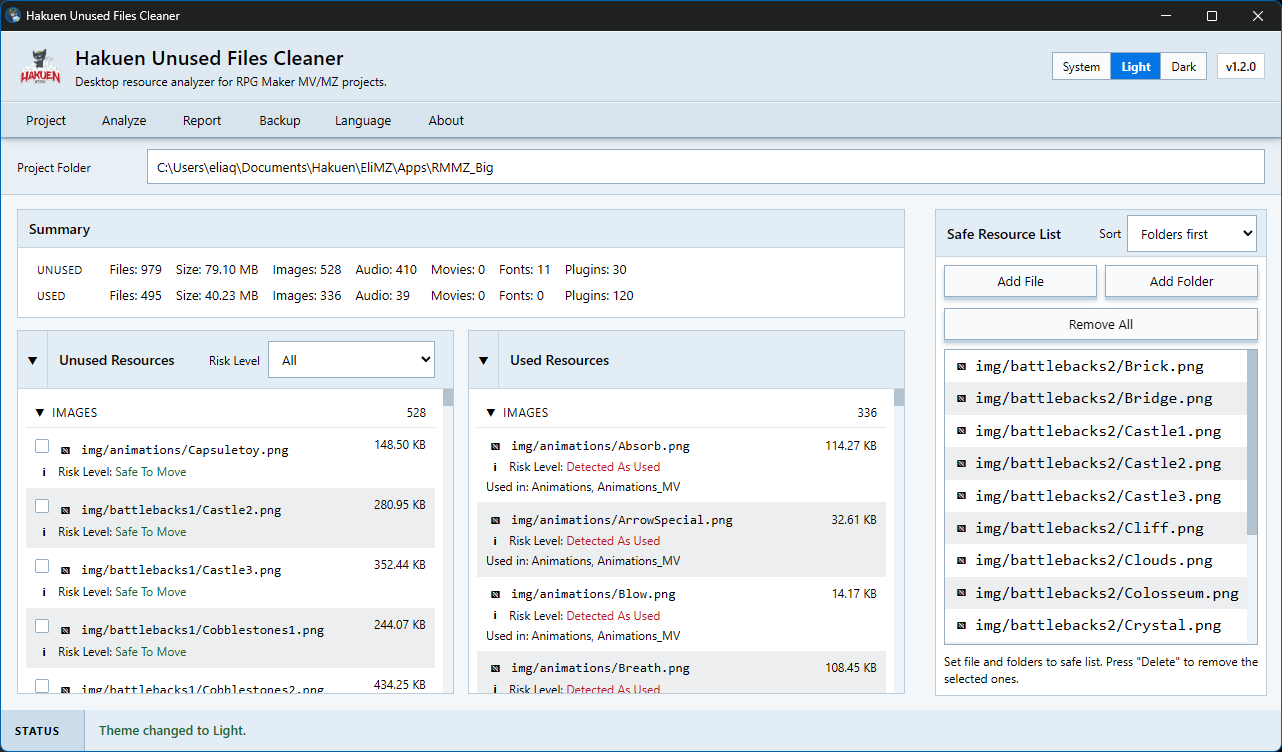Viewport: 1282px width, 752px height.
Task: Open the Risk Level dropdown
Action: 351,360
